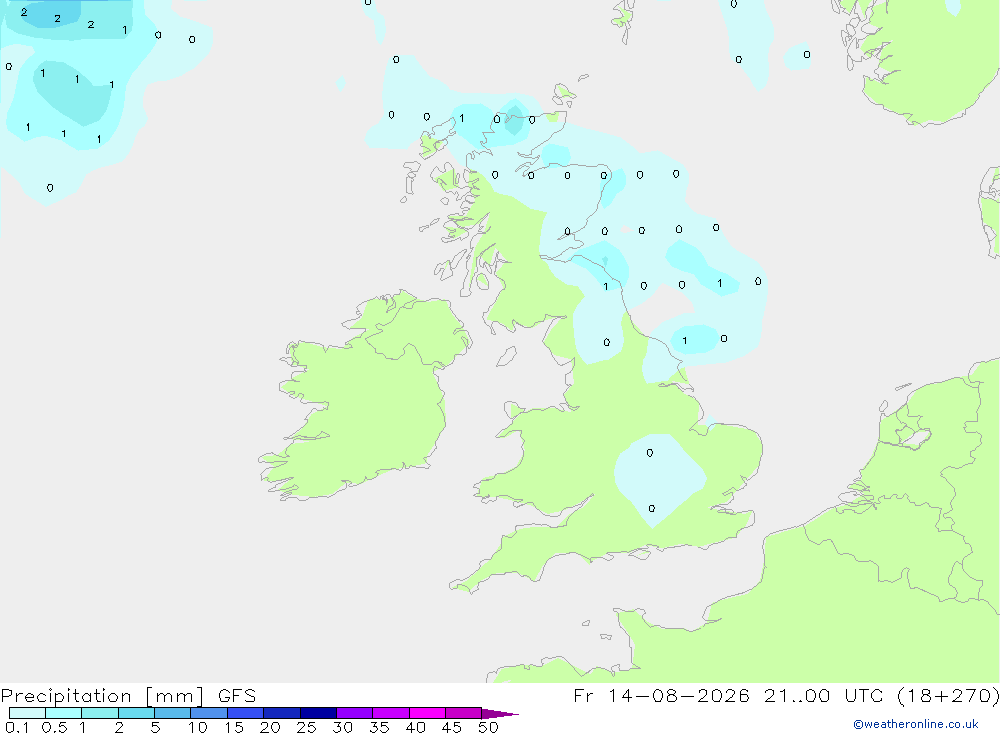Click the "Fr 14-08-2026" date text
This screenshot has width=1000, height=733.
click(661, 695)
